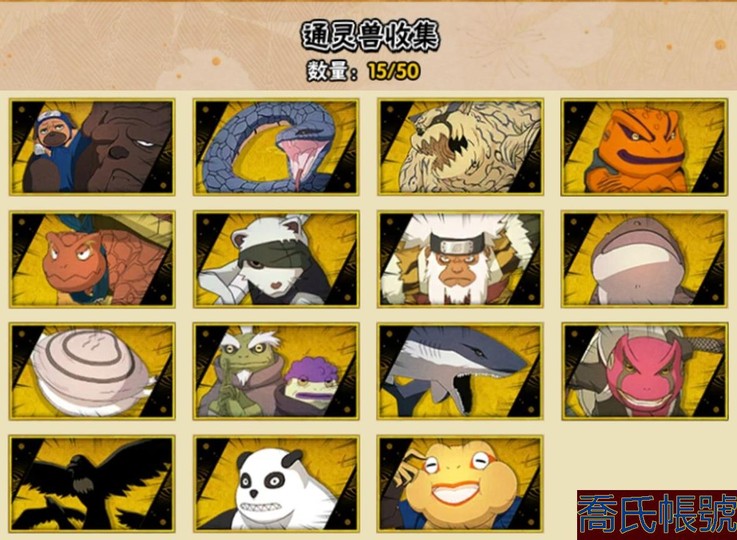The height and width of the screenshot is (540, 737).
Task: Click the 数量 15/50 counter
Action: coord(364,71)
